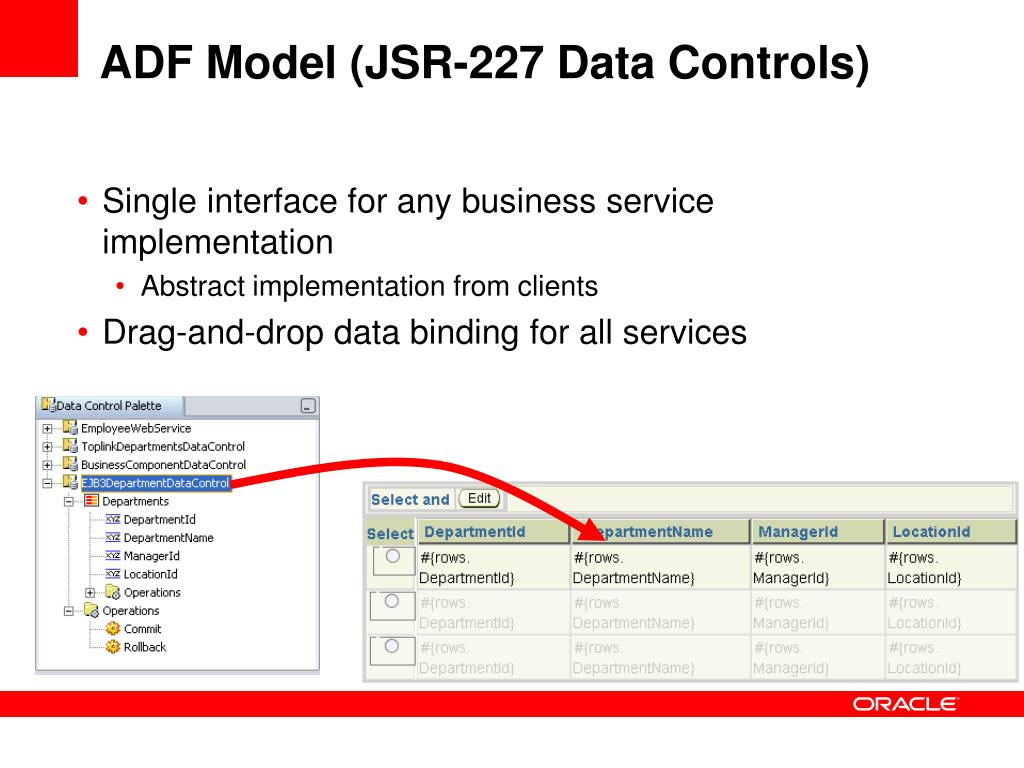Screen dimensions: 1024x768
Task: Select the BusinessComponentDataControl label
Action: tap(163, 465)
